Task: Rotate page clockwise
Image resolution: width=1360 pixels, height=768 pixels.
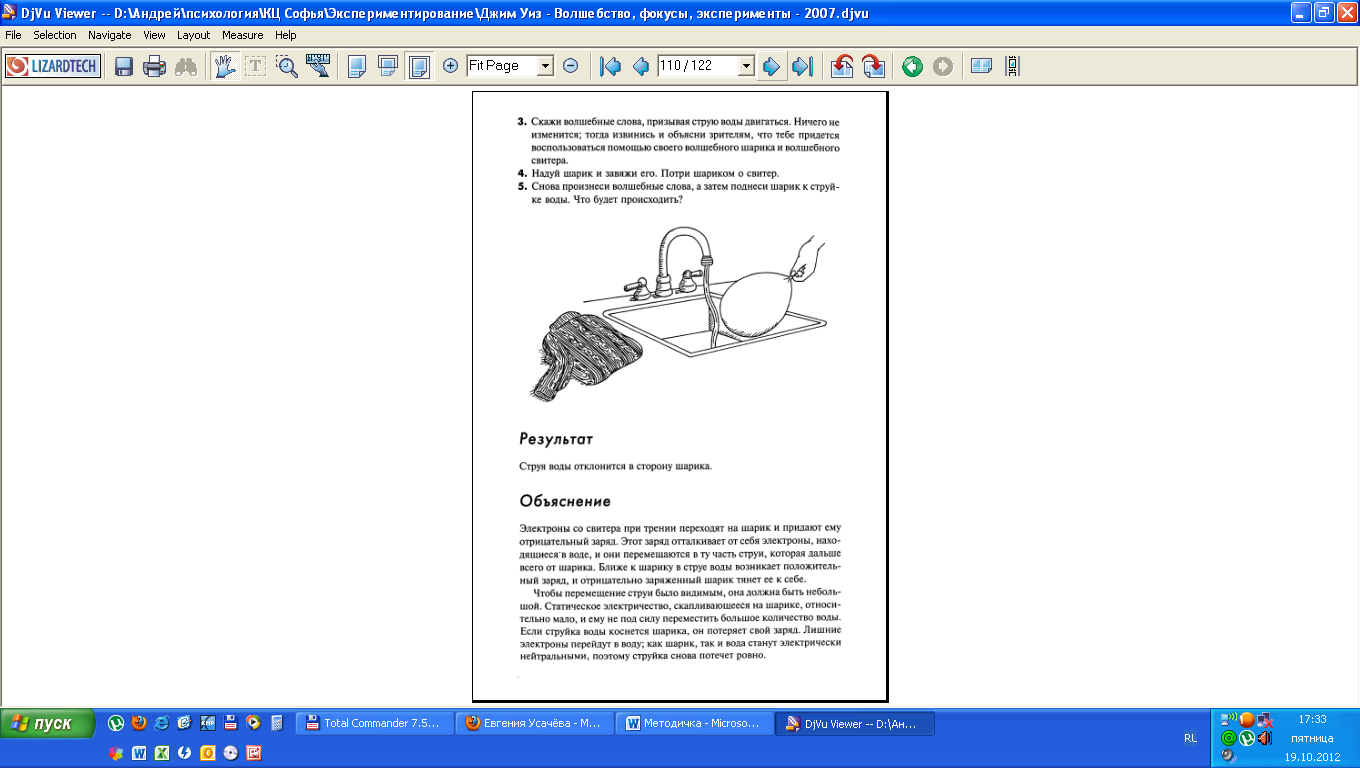Action: [x=873, y=66]
